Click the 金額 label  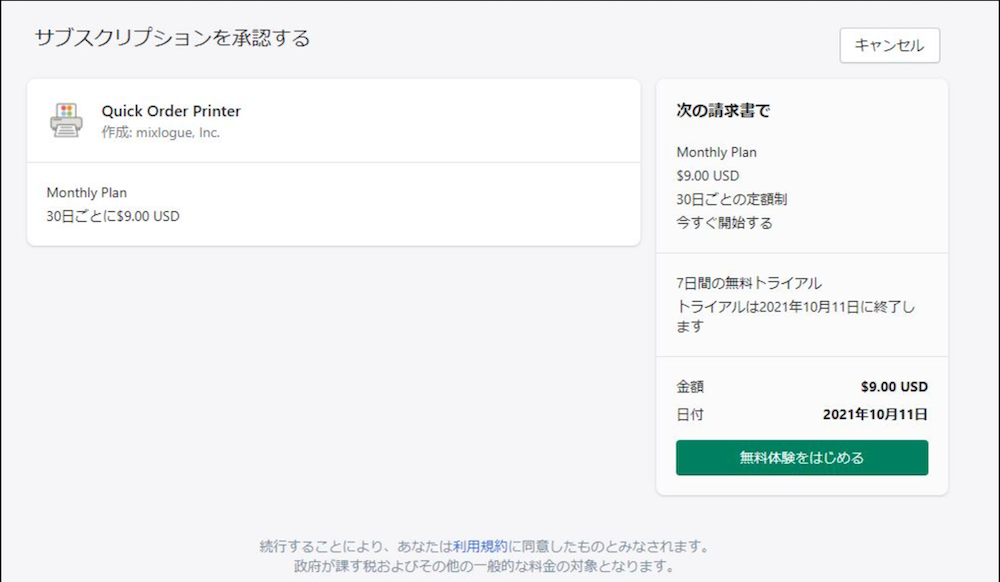tap(690, 386)
